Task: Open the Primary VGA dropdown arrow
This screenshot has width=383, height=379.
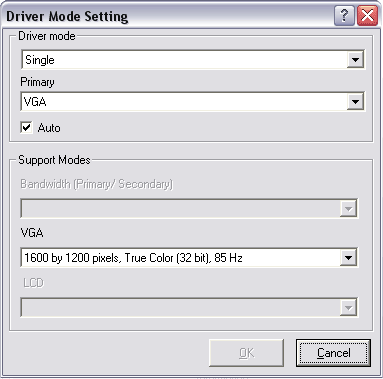Action: [355, 102]
